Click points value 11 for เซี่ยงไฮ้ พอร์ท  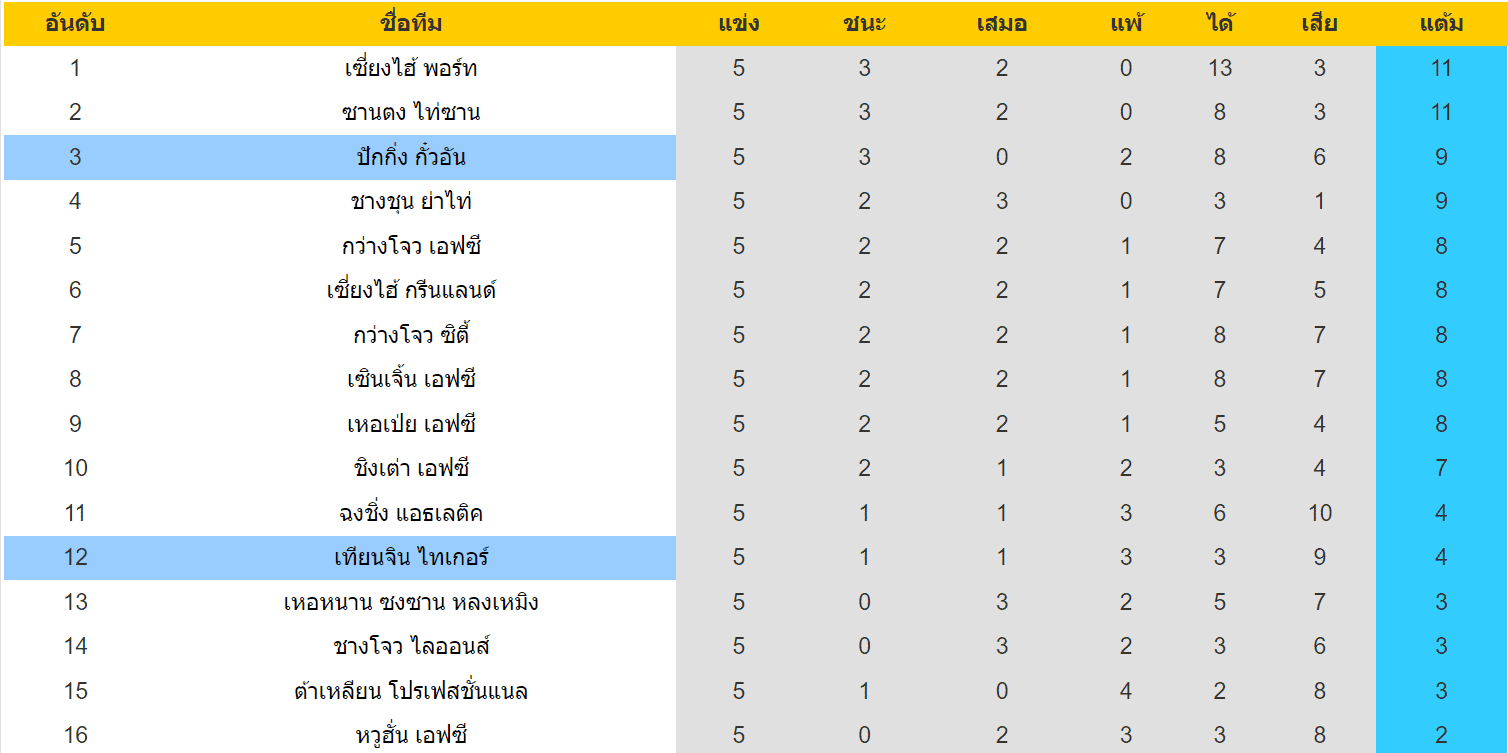1441,68
